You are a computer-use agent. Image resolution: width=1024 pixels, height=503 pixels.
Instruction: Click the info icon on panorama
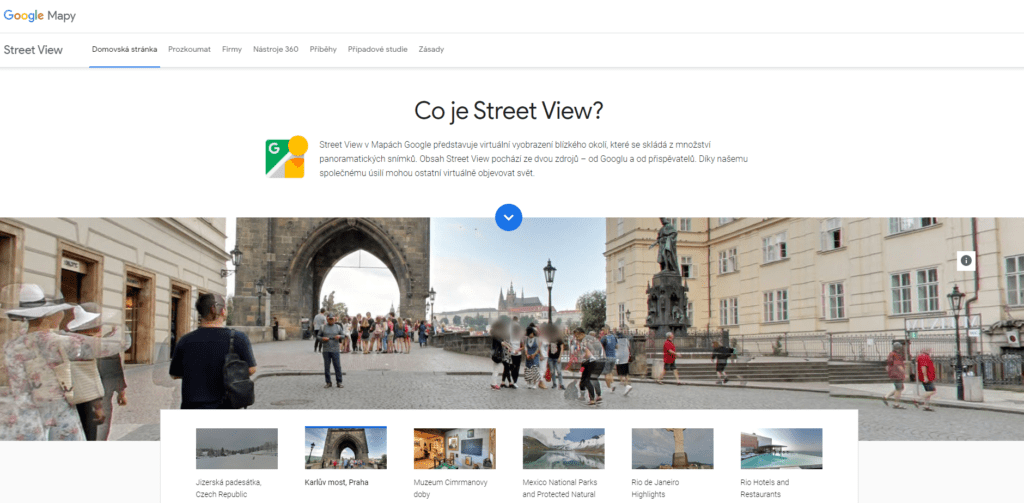[966, 260]
